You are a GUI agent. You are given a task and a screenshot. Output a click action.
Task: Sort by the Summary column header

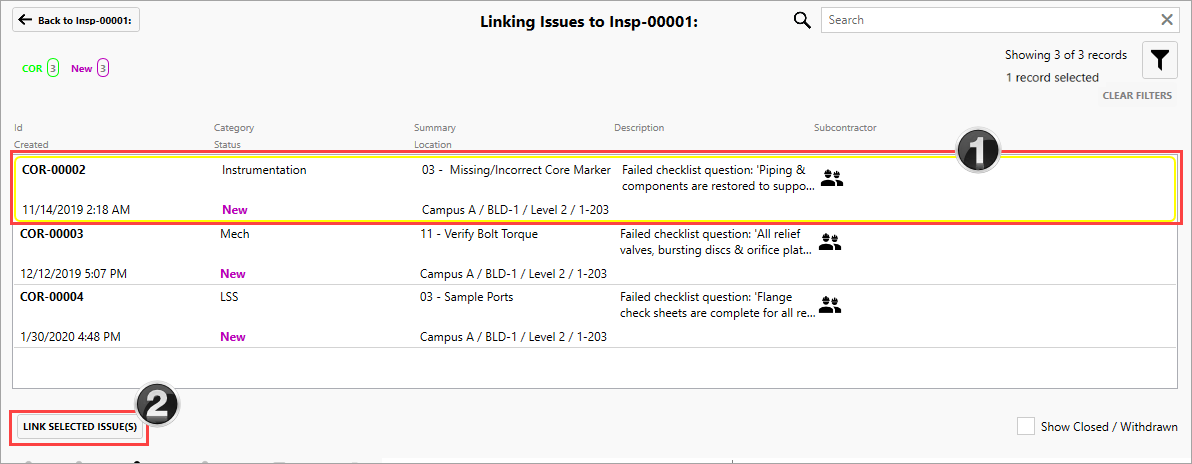(x=435, y=128)
